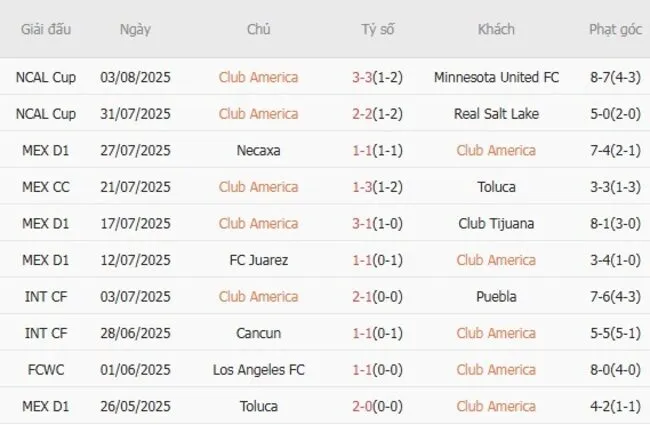Click the 03/08/2025 match date

(x=135, y=77)
